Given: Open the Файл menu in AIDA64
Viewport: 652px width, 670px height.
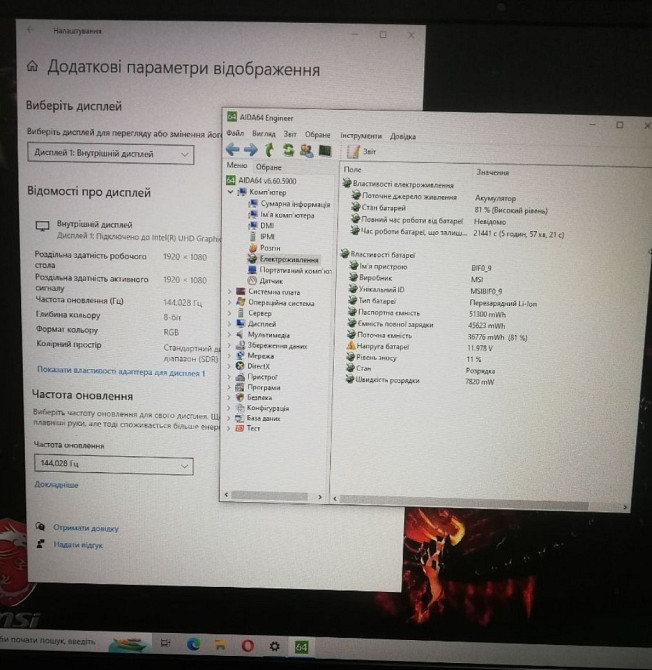Looking at the screenshot, I should coord(235,134).
